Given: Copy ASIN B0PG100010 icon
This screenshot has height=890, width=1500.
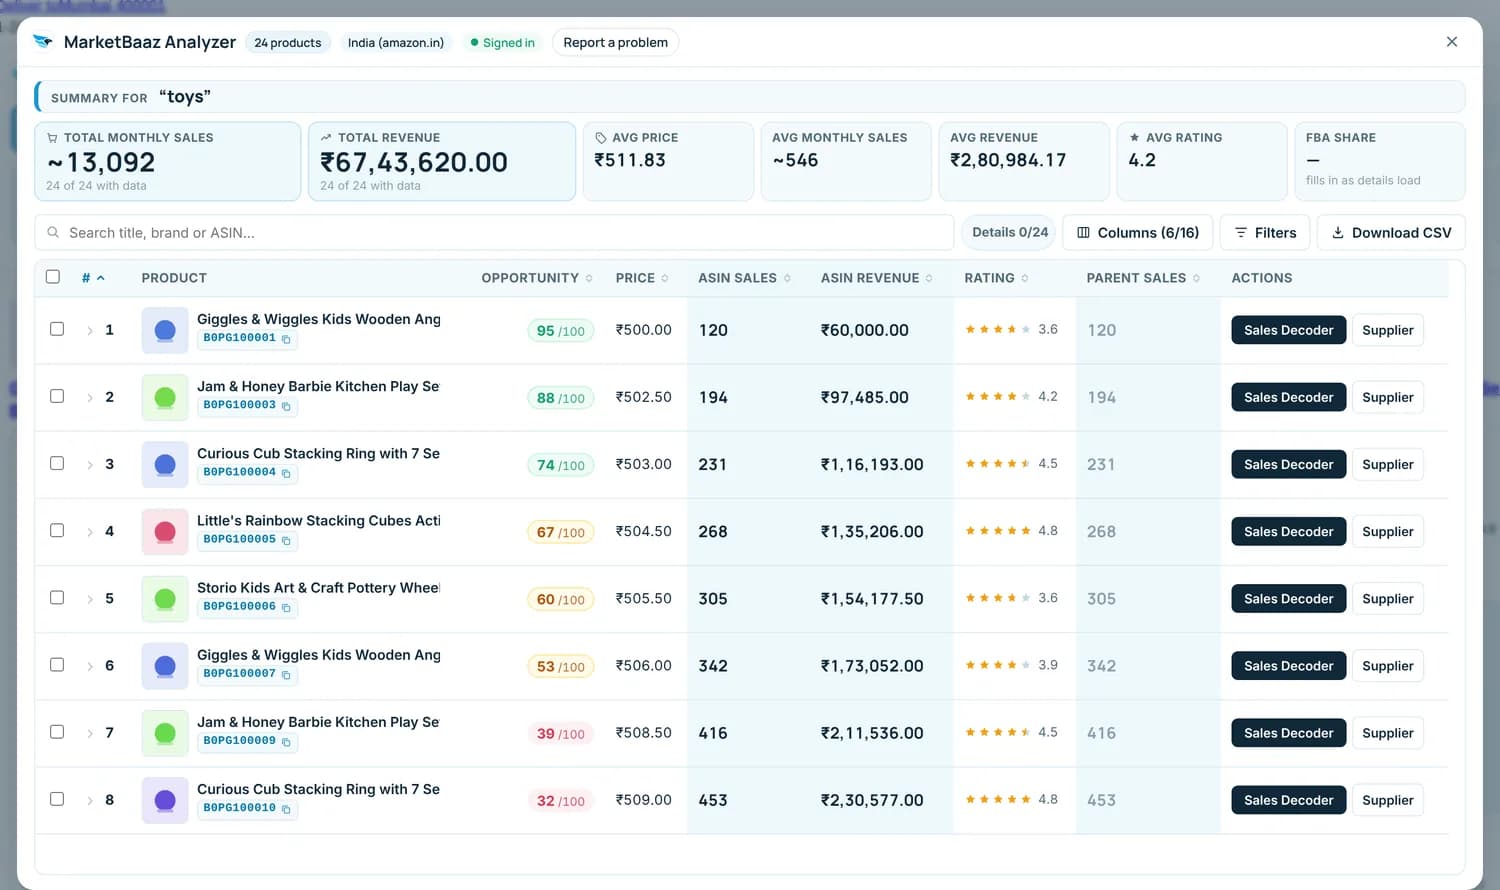Looking at the screenshot, I should [x=286, y=808].
